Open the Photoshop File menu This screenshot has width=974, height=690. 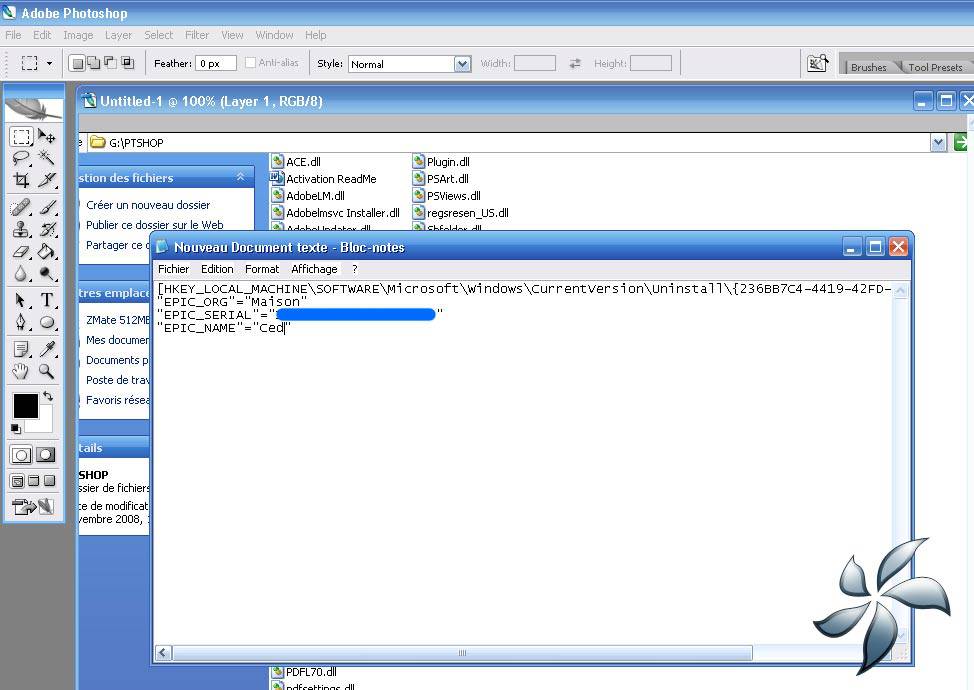point(13,35)
